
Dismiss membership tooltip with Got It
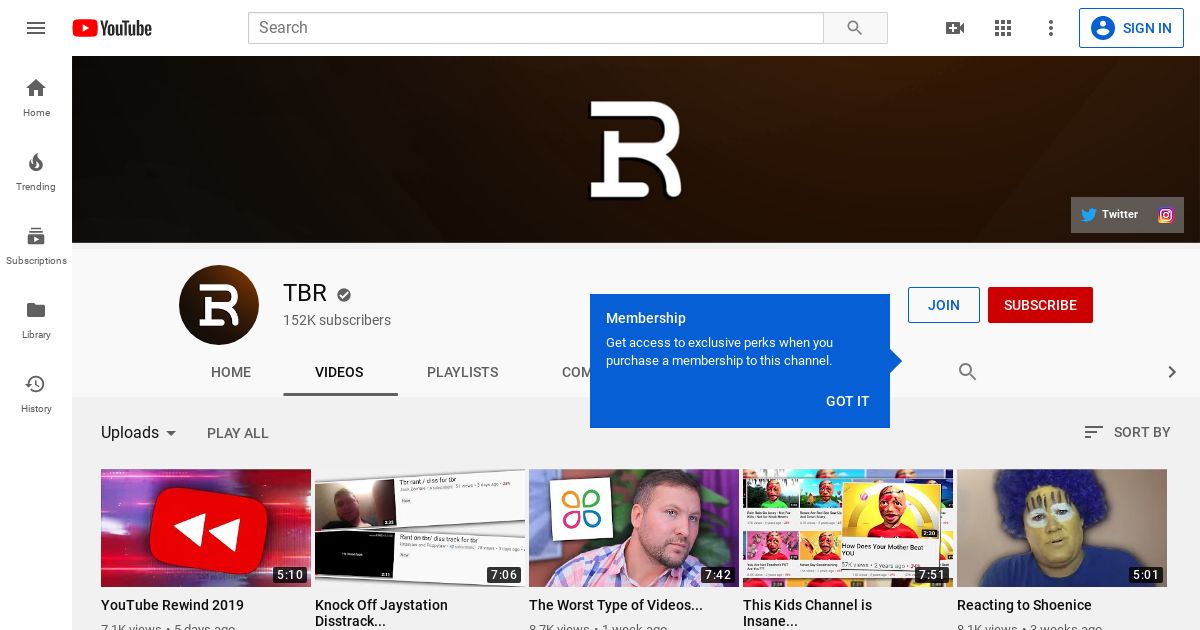[x=848, y=401]
